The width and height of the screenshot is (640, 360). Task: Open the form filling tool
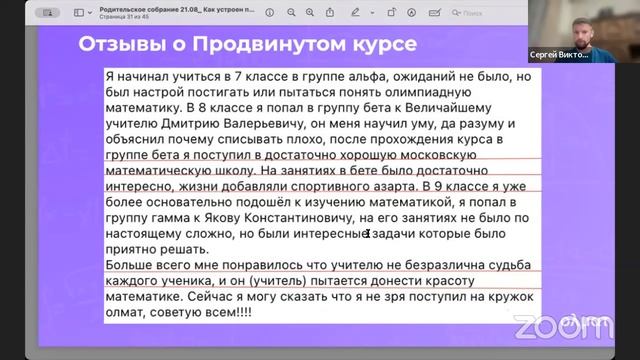pyautogui.click(x=434, y=13)
